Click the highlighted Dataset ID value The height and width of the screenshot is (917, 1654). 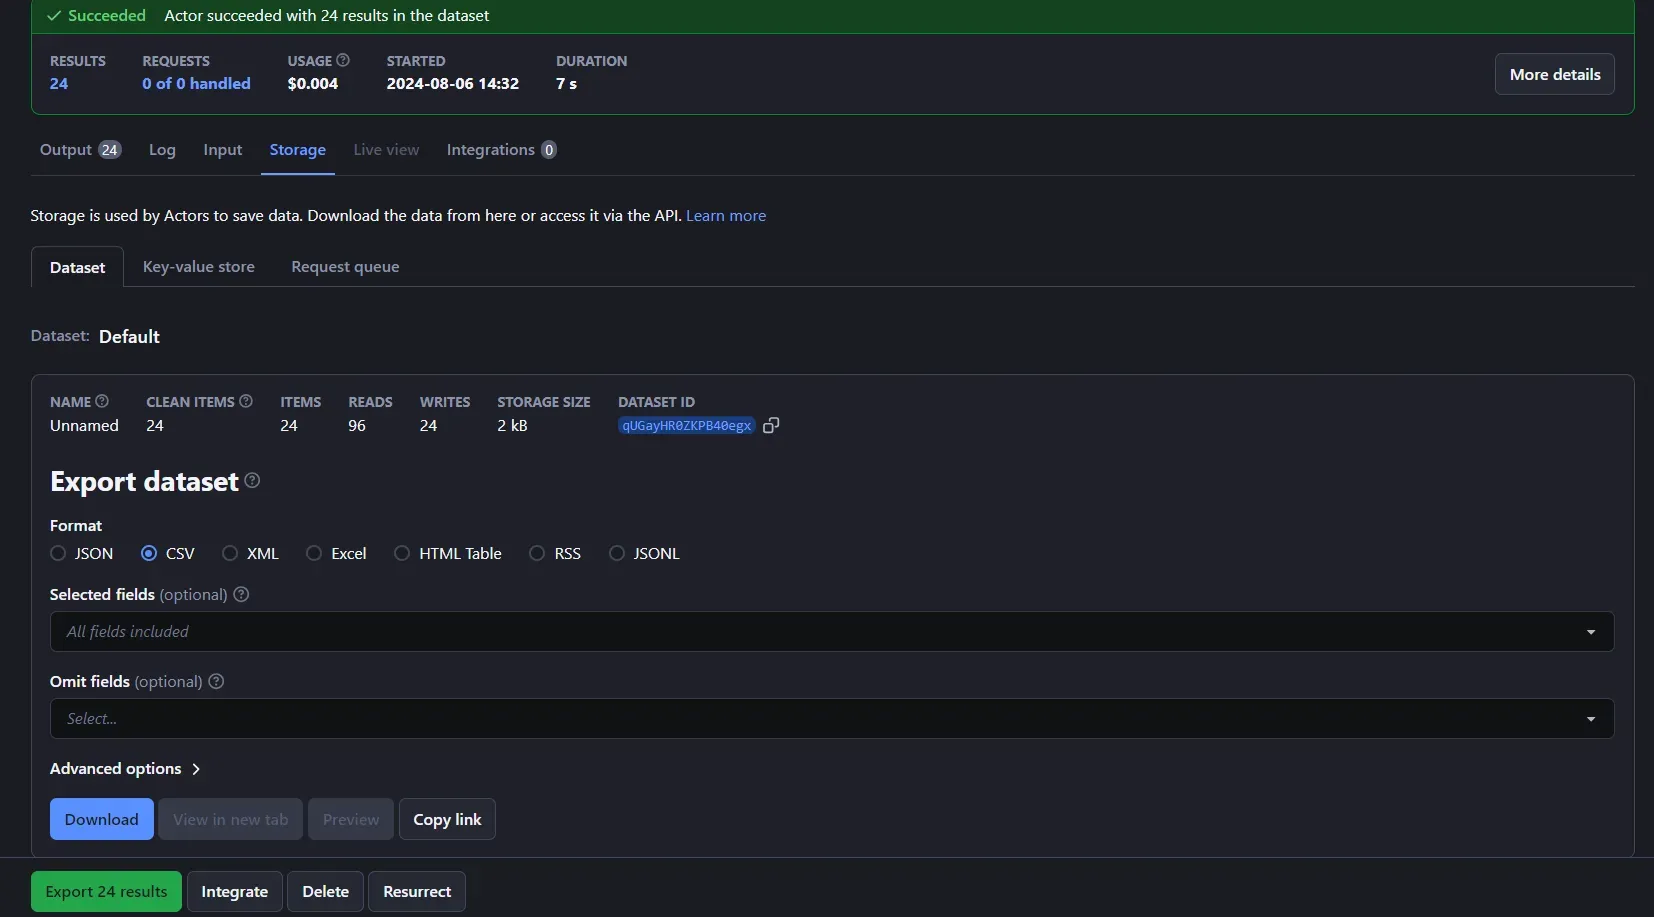point(686,425)
